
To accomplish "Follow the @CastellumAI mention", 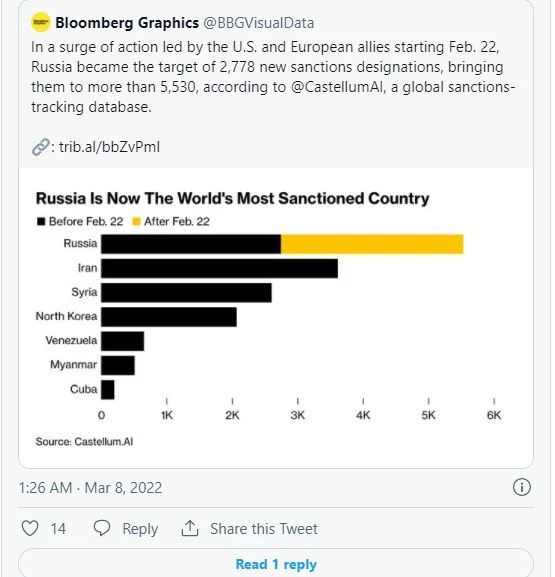I will (337, 87).
